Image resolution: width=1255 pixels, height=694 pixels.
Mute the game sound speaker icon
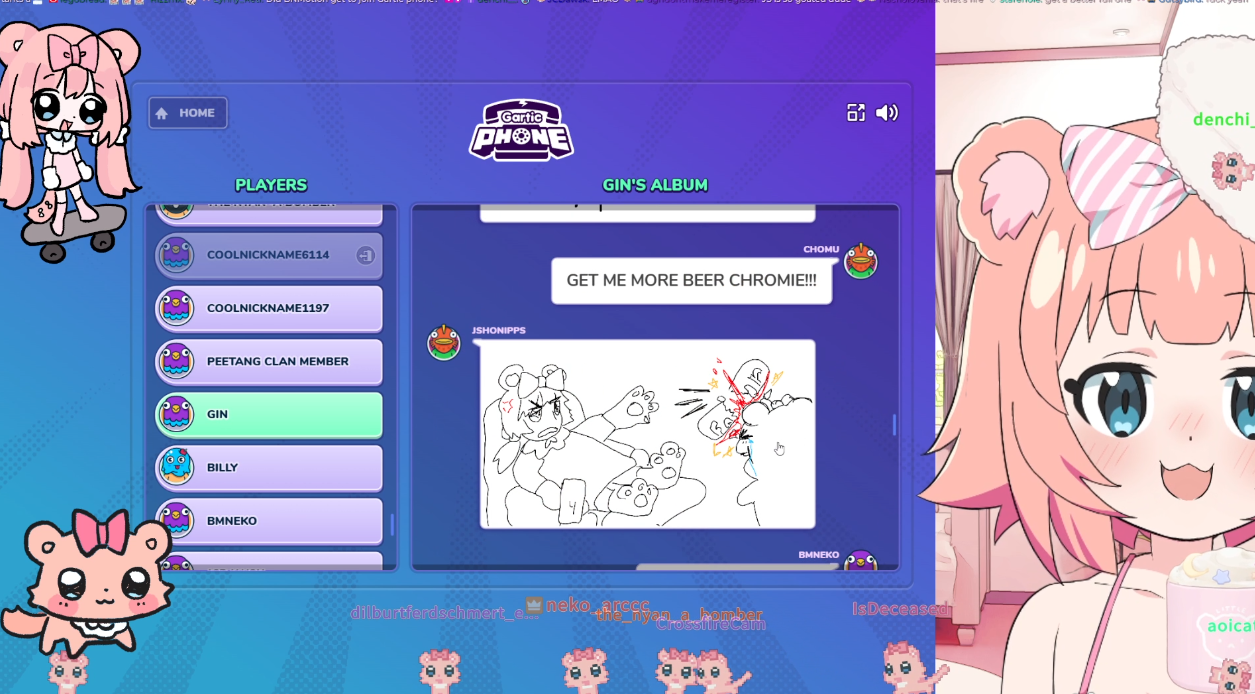click(x=887, y=113)
